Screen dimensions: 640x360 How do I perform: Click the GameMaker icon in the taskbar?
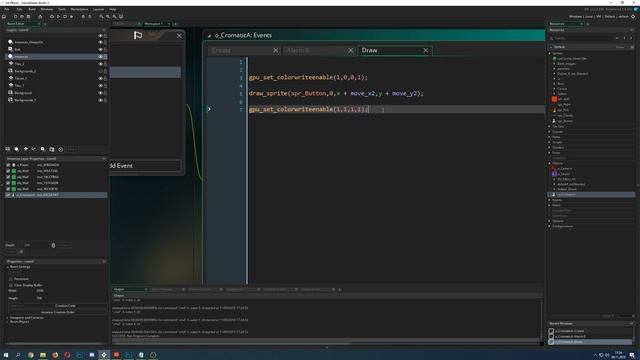tap(104, 355)
